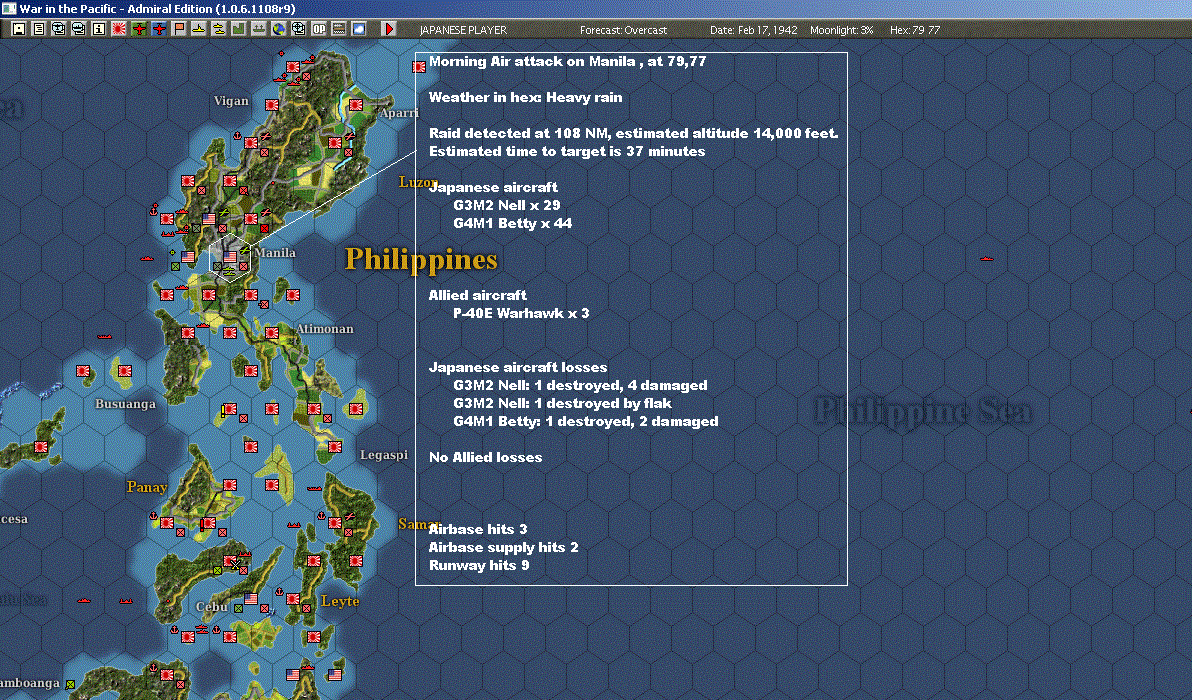Click the single yellow ship toolbar icon

198,29
